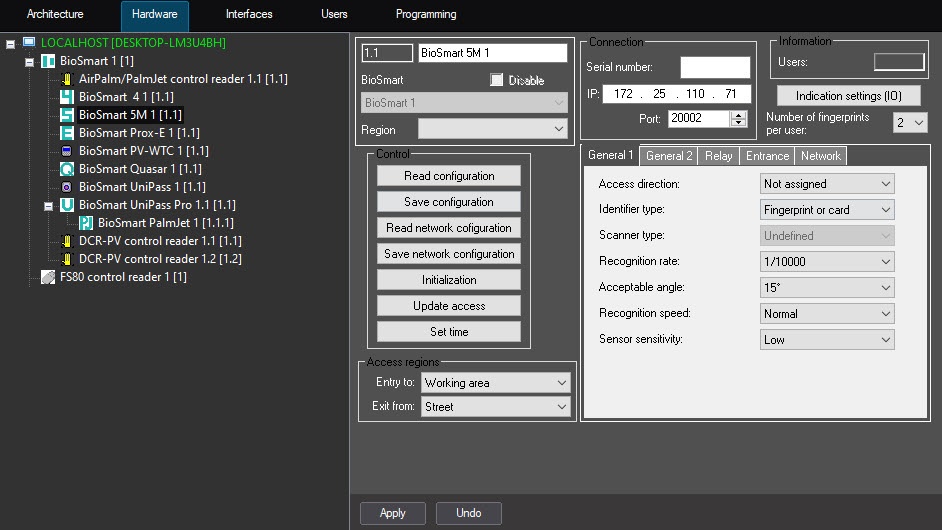Click the BioSmart Quasar 1 icon
Screen dimensions: 942x530
pyautogui.click(x=67, y=169)
